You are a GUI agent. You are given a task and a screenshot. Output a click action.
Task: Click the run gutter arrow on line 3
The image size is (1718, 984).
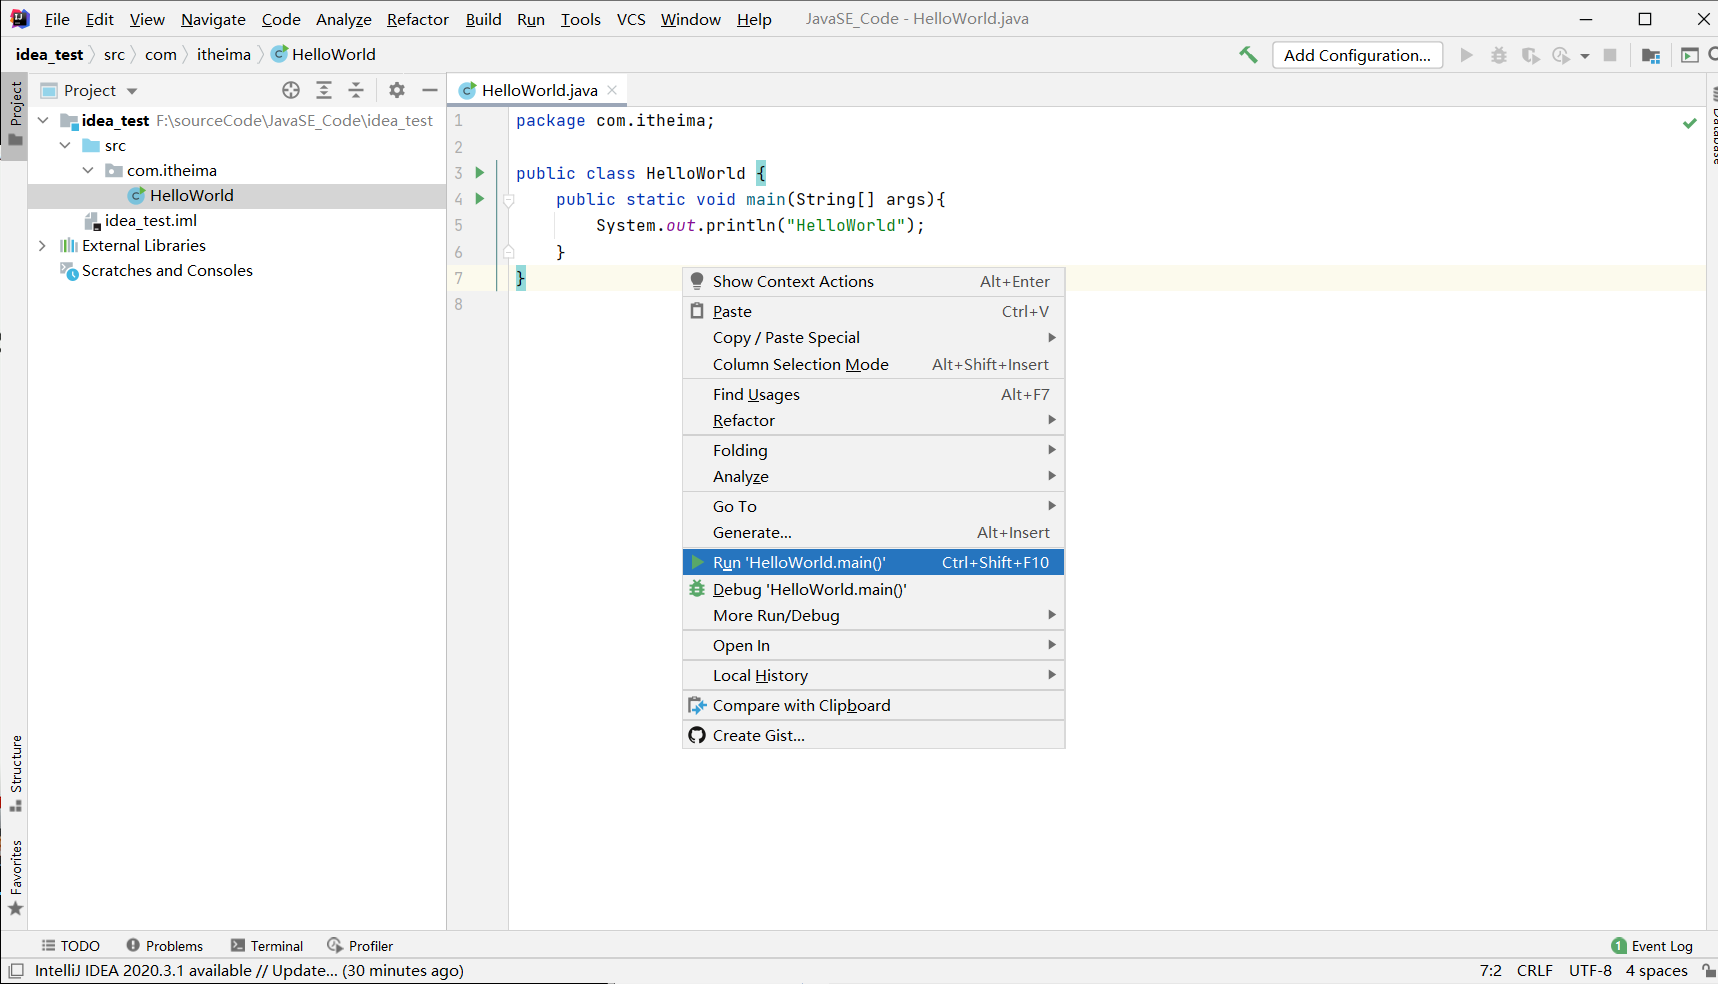pos(480,173)
